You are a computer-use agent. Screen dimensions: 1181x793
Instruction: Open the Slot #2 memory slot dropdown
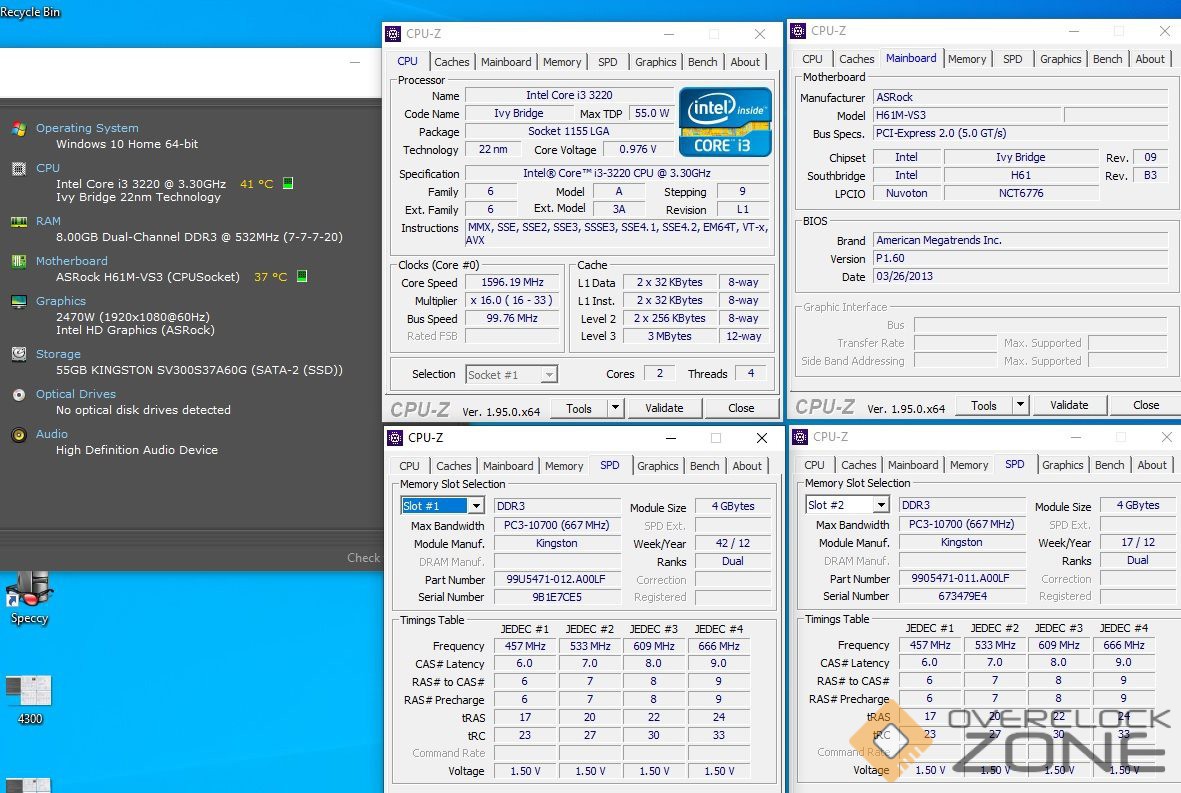click(x=880, y=505)
